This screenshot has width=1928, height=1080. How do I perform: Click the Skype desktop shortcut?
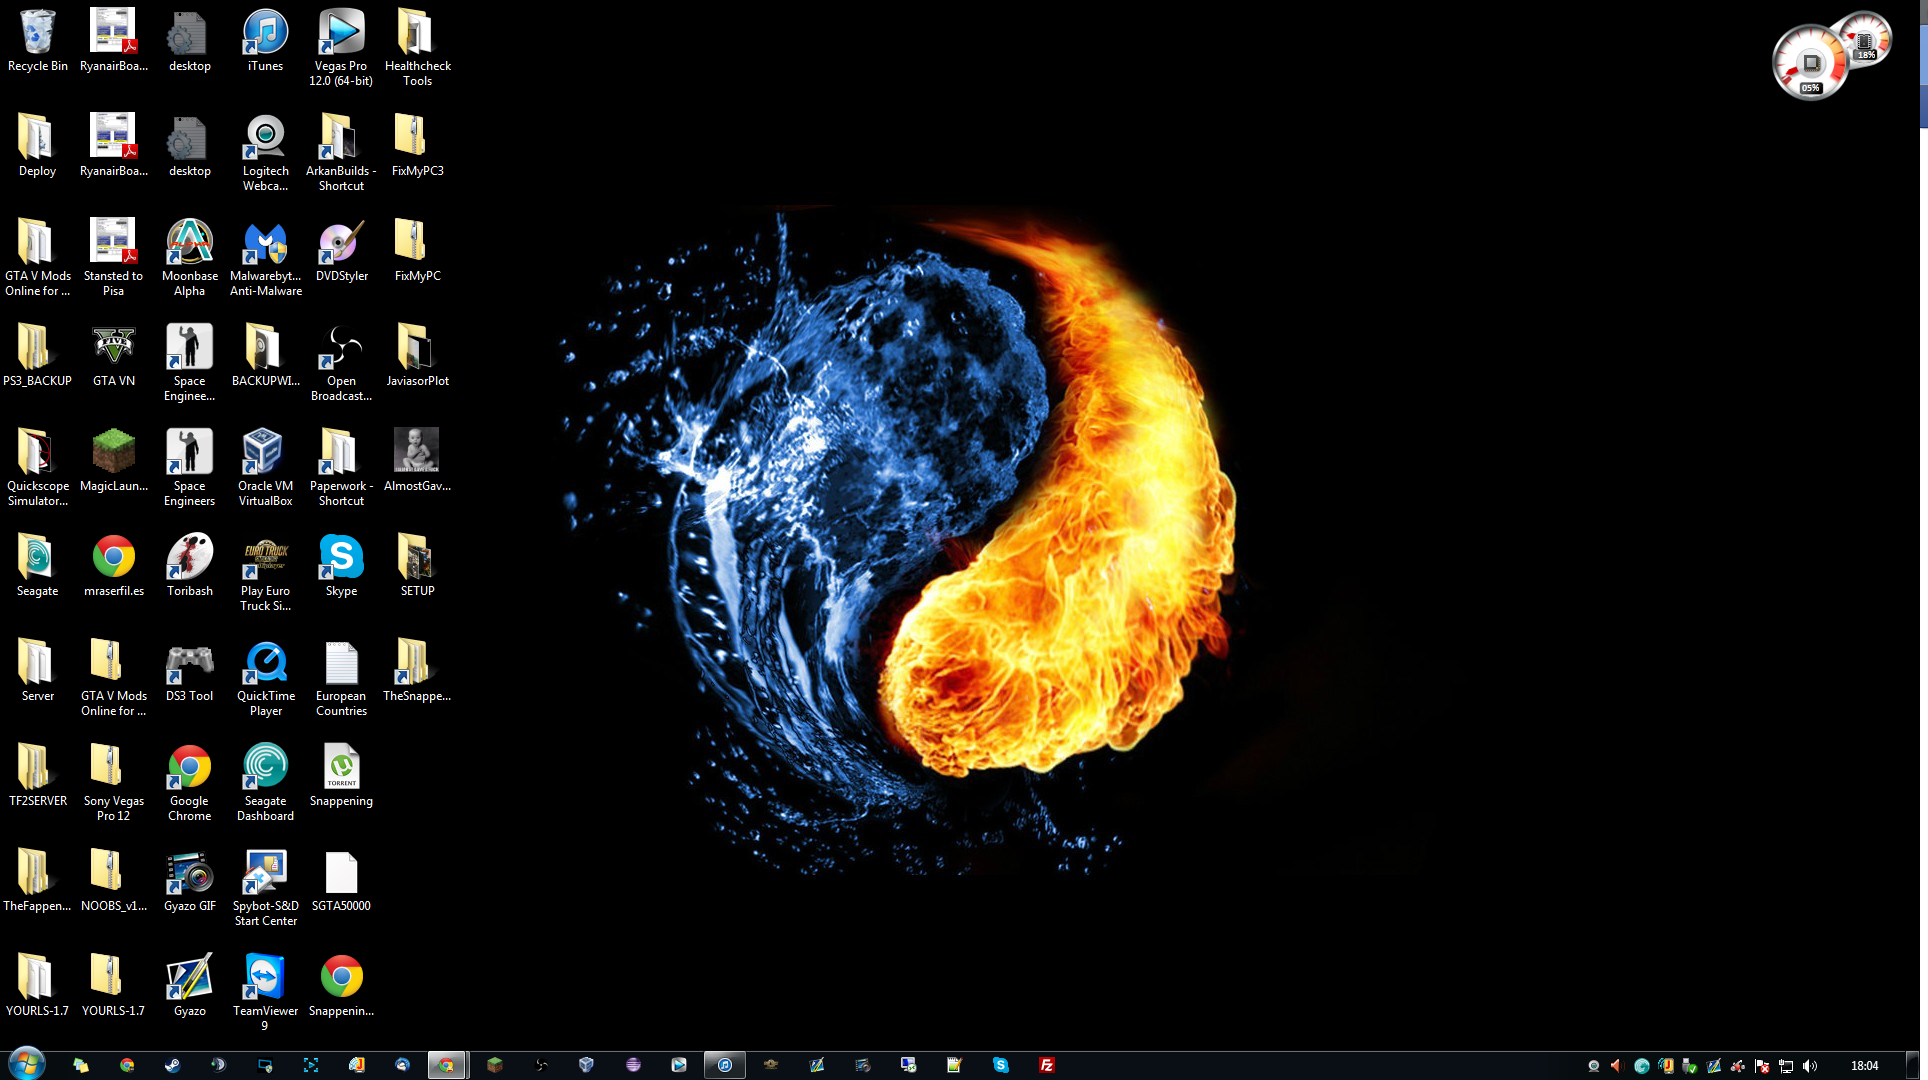(x=341, y=558)
